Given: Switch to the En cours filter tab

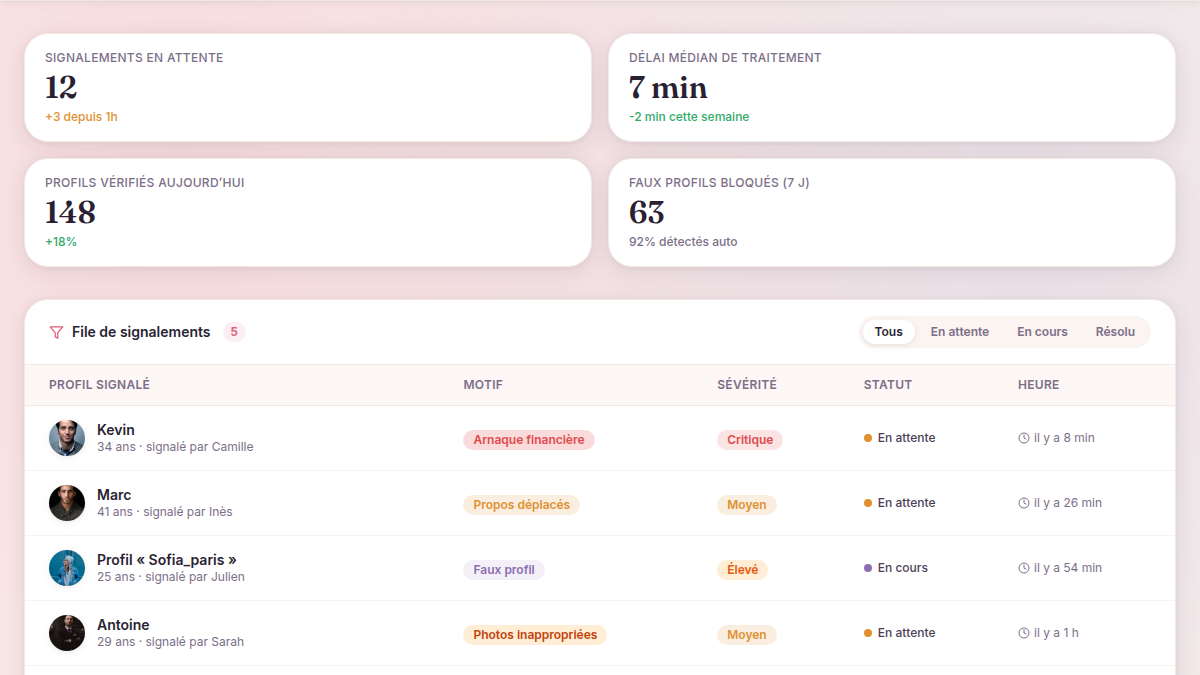Looking at the screenshot, I should tap(1042, 332).
